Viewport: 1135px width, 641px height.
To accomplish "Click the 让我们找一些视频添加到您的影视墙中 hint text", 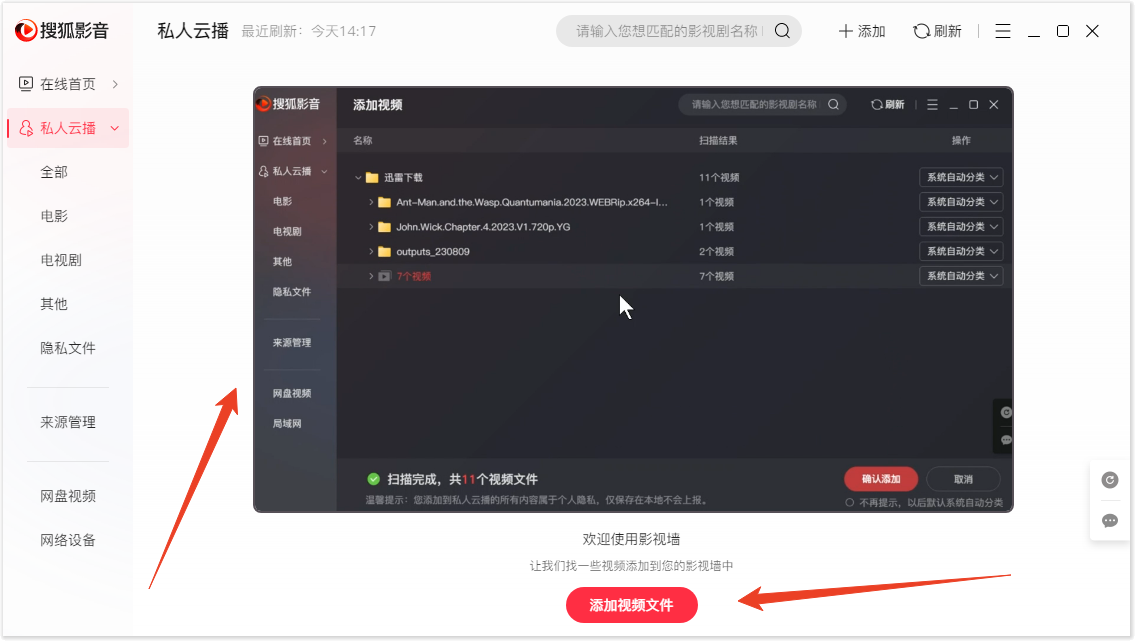I will [x=631, y=566].
